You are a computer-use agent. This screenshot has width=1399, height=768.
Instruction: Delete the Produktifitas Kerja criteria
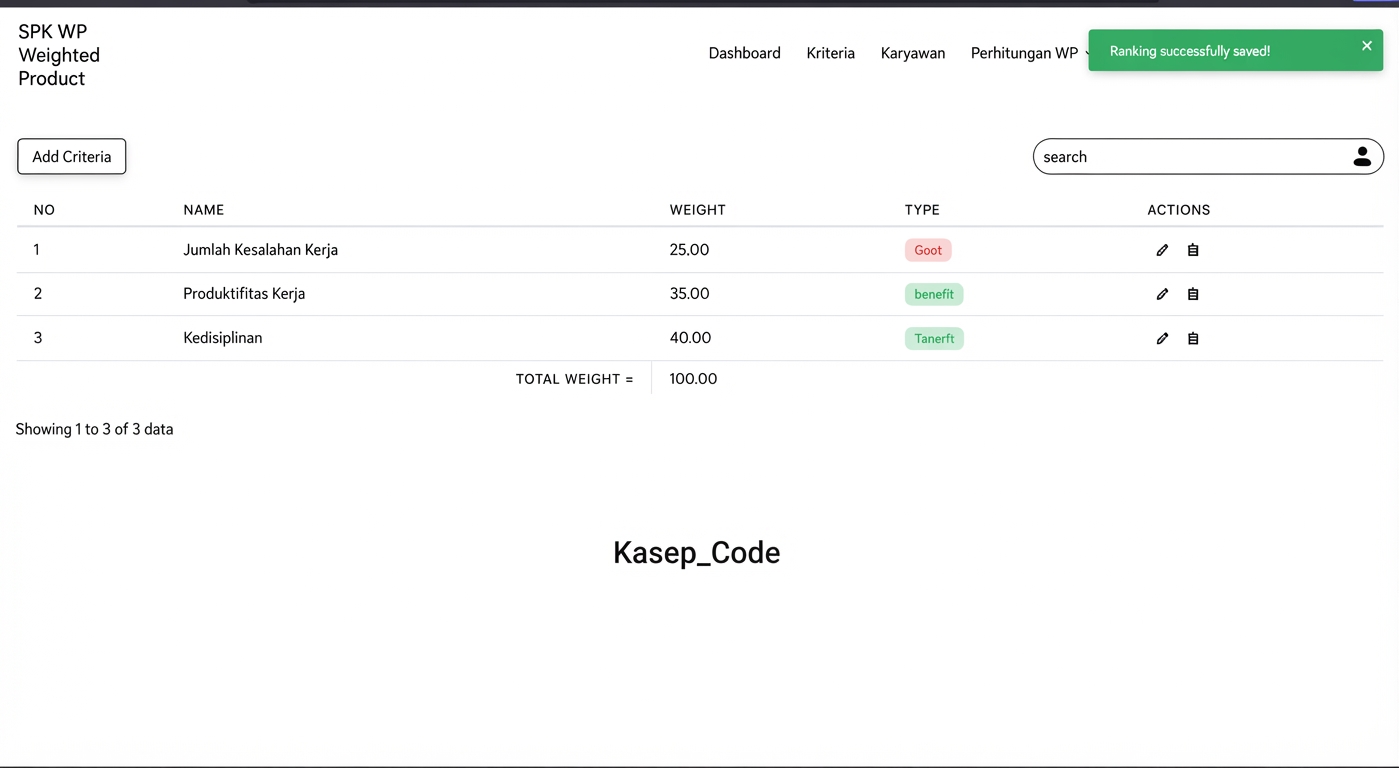coord(1193,294)
